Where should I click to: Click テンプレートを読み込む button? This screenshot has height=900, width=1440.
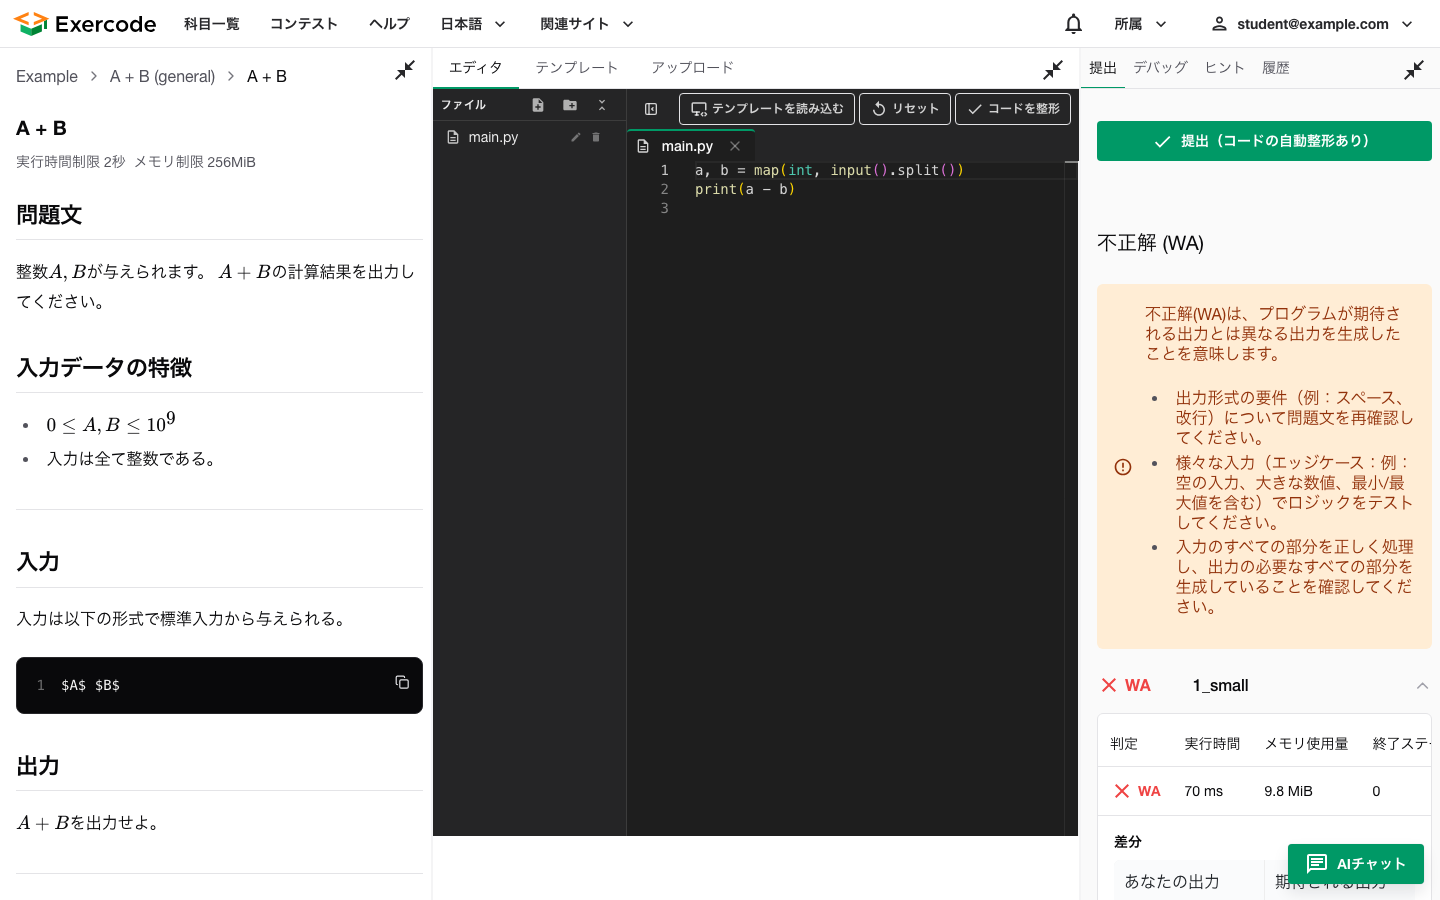click(767, 109)
